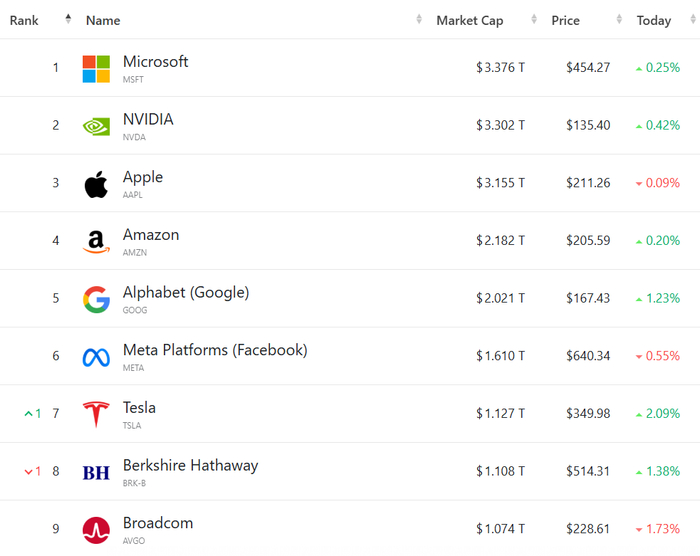This screenshot has height=556, width=700.
Task: Click the Apple logo icon
Action: coord(96,184)
